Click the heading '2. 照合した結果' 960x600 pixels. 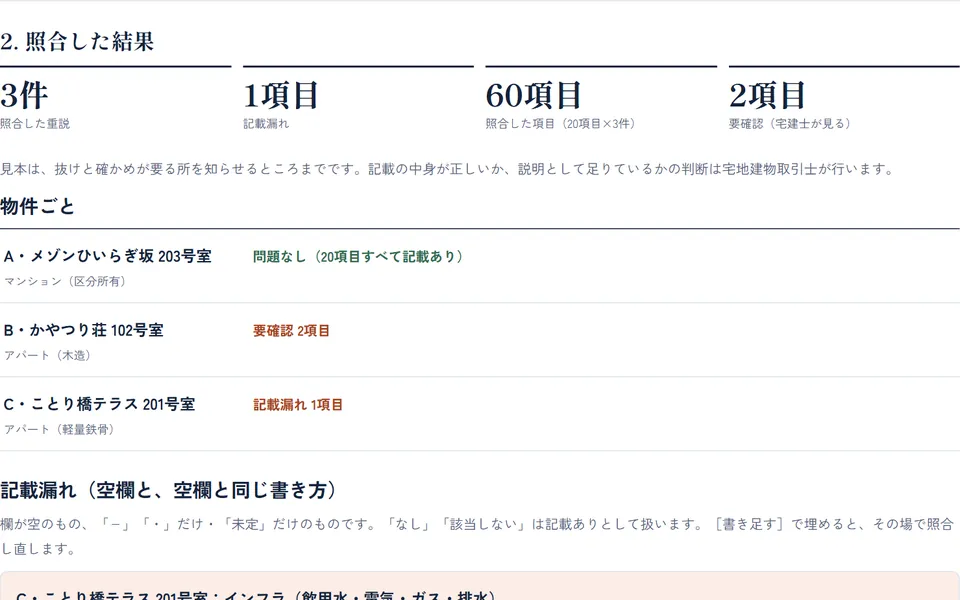pos(77,42)
